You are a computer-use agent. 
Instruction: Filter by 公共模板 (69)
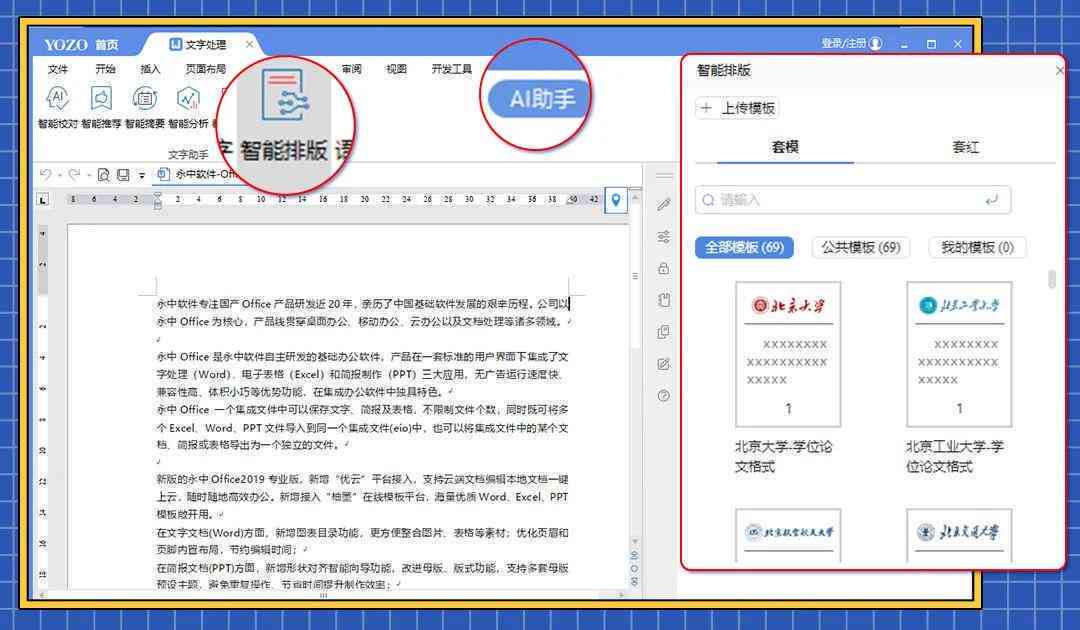click(x=861, y=247)
